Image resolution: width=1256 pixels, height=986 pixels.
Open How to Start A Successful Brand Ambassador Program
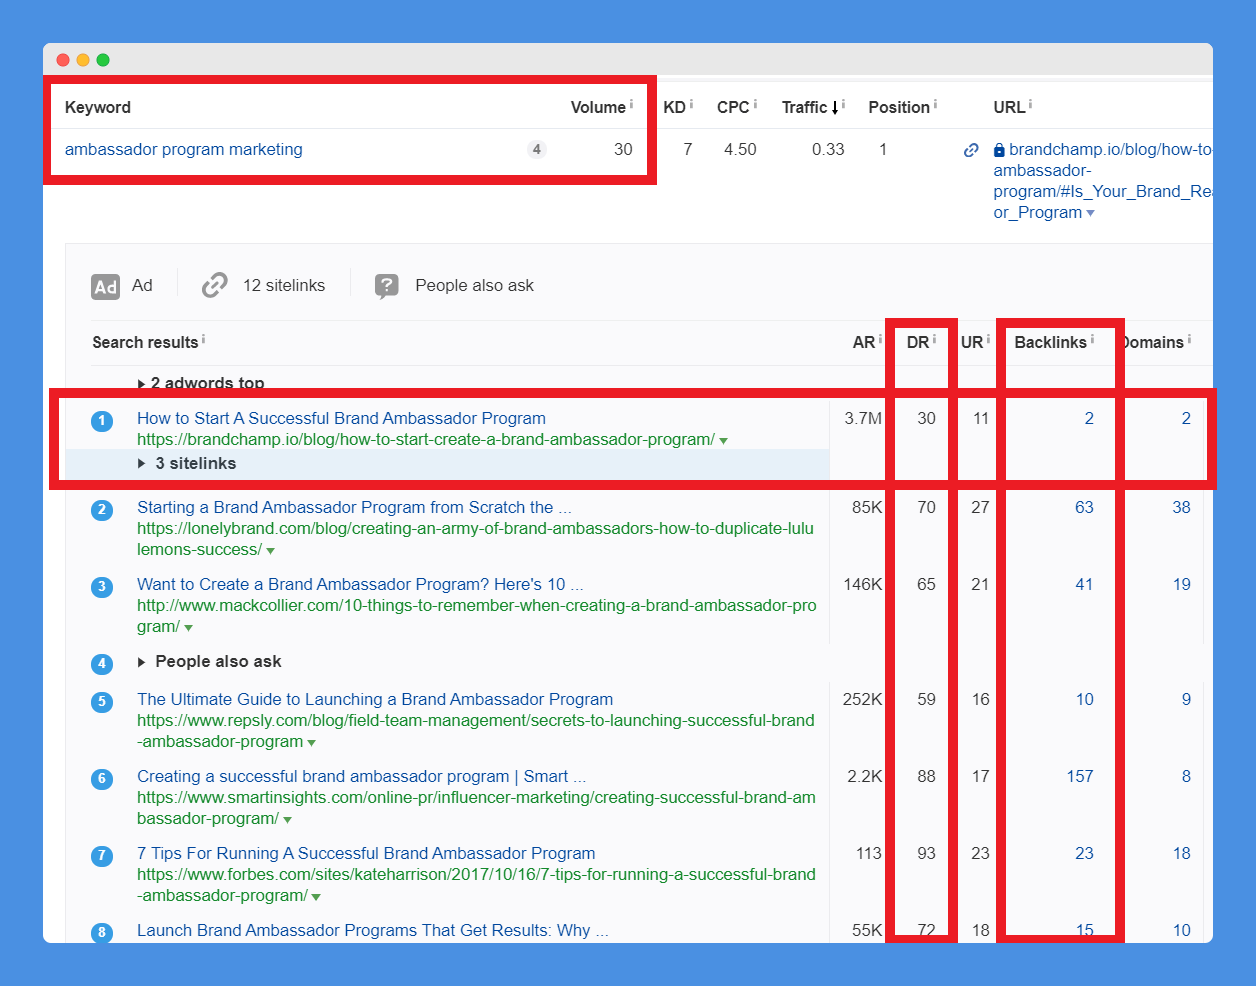pyautogui.click(x=341, y=418)
